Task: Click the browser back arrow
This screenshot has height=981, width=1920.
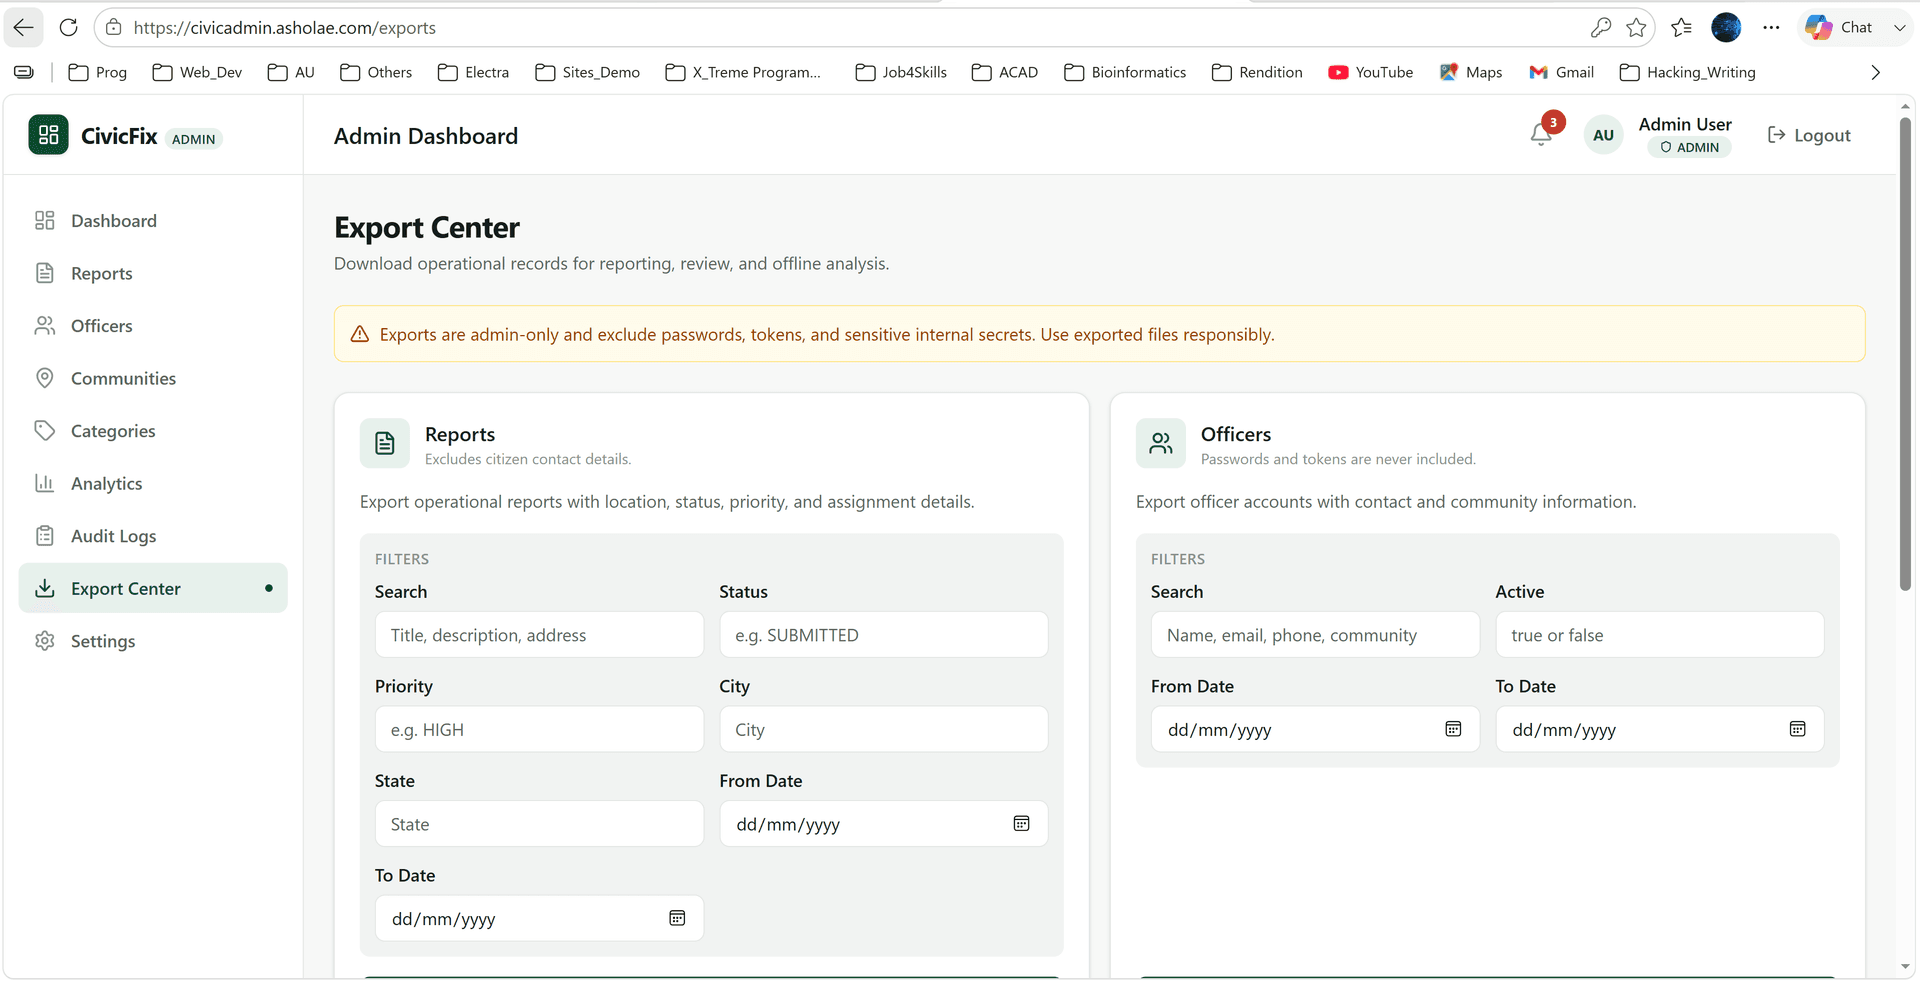Action: point(23,27)
